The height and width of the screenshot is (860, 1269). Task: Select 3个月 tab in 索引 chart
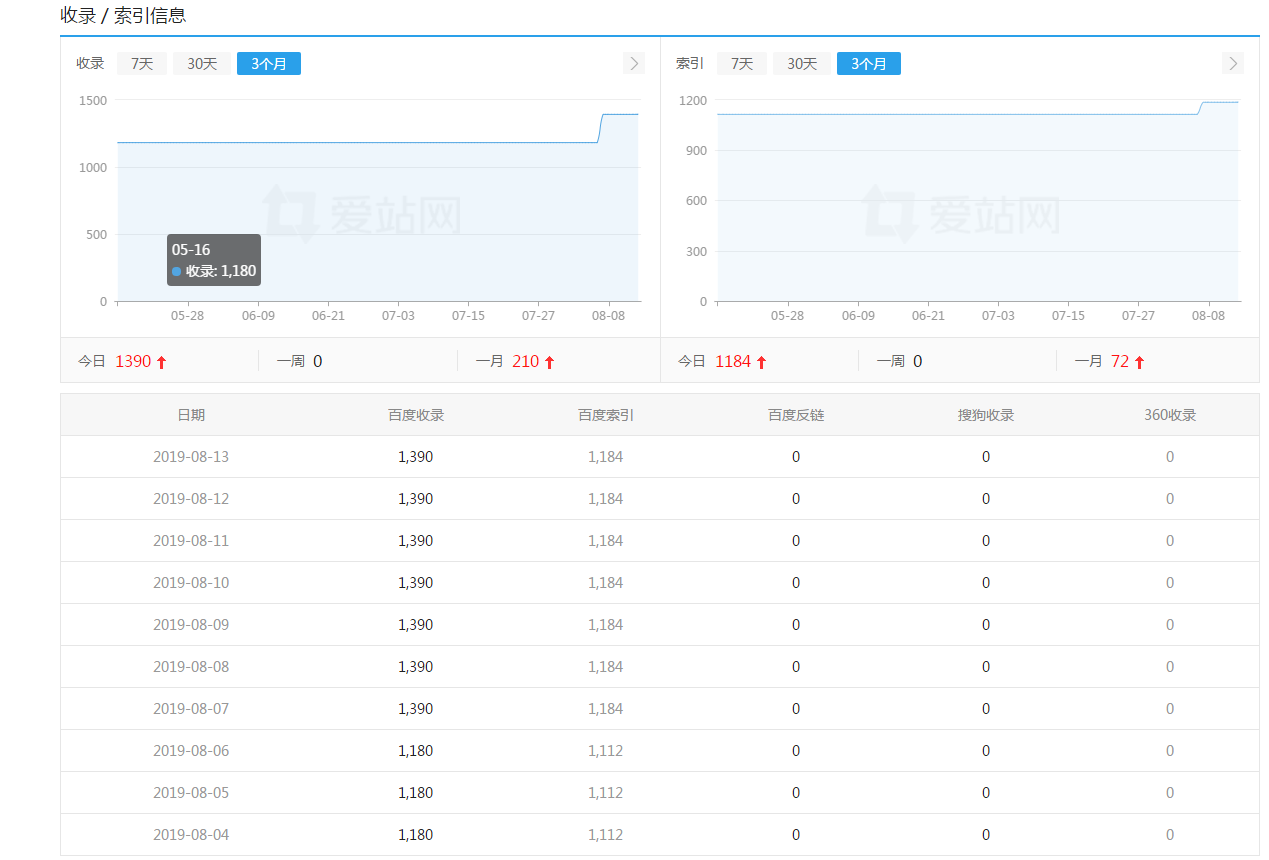(869, 64)
